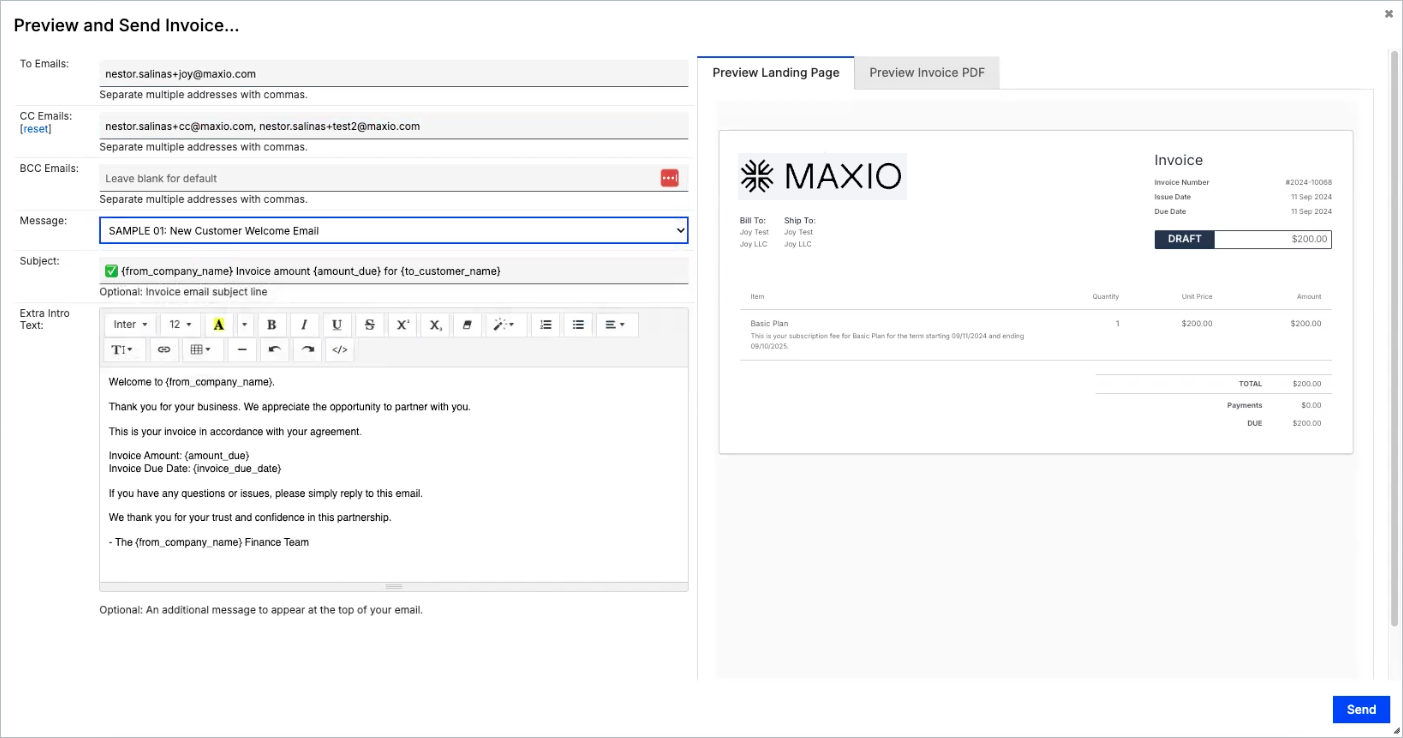The height and width of the screenshot is (738, 1403).
Task: Click the reset link under CC Emails
Action: pyautogui.click(x=36, y=129)
